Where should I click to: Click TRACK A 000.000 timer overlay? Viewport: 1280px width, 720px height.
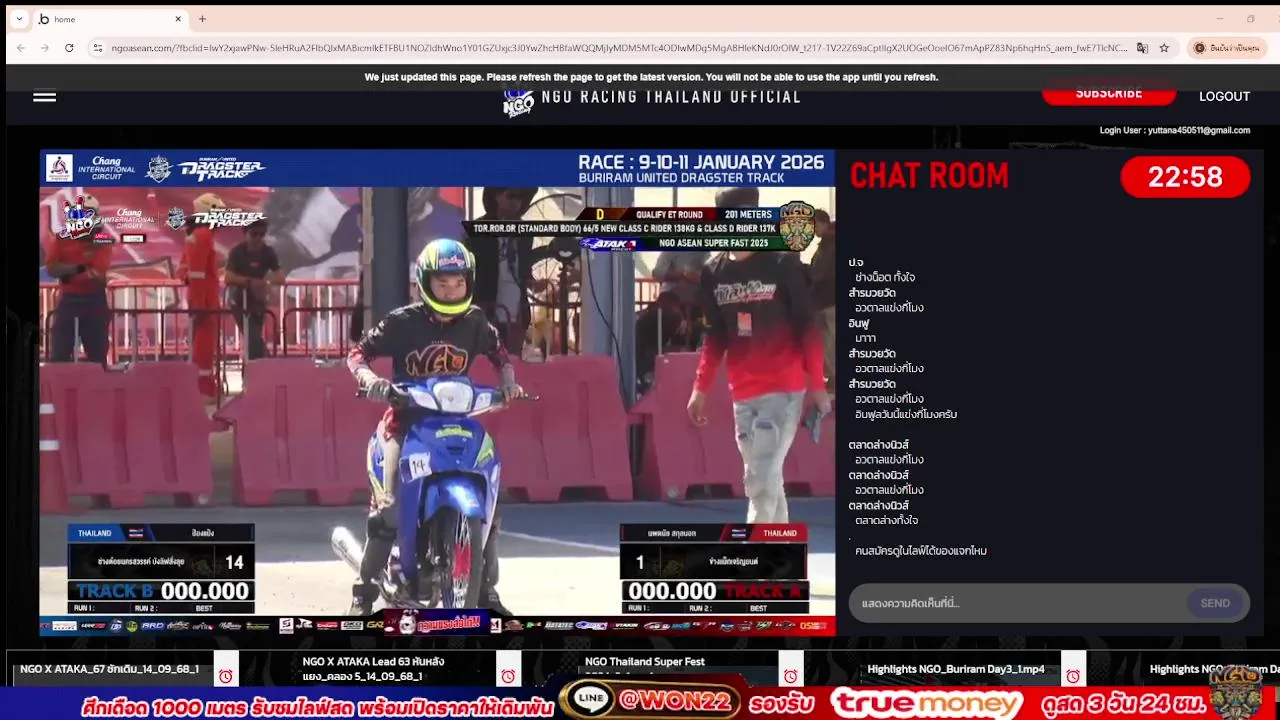[x=714, y=591]
